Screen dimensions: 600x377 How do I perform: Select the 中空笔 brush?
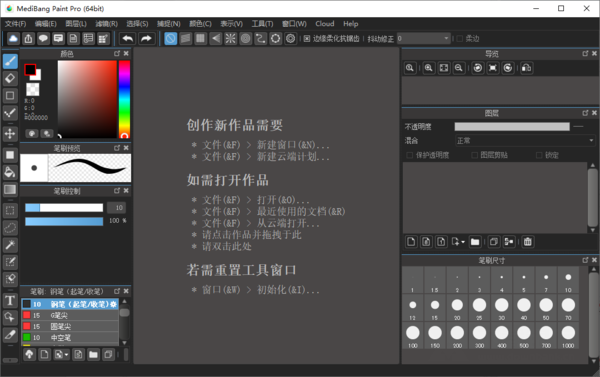click(70, 338)
